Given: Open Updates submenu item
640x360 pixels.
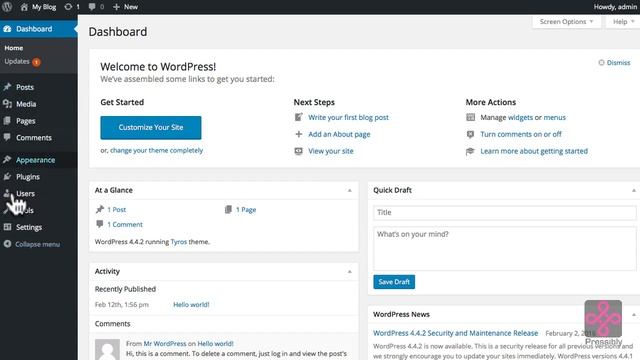Looking at the screenshot, I should (x=22, y=62).
